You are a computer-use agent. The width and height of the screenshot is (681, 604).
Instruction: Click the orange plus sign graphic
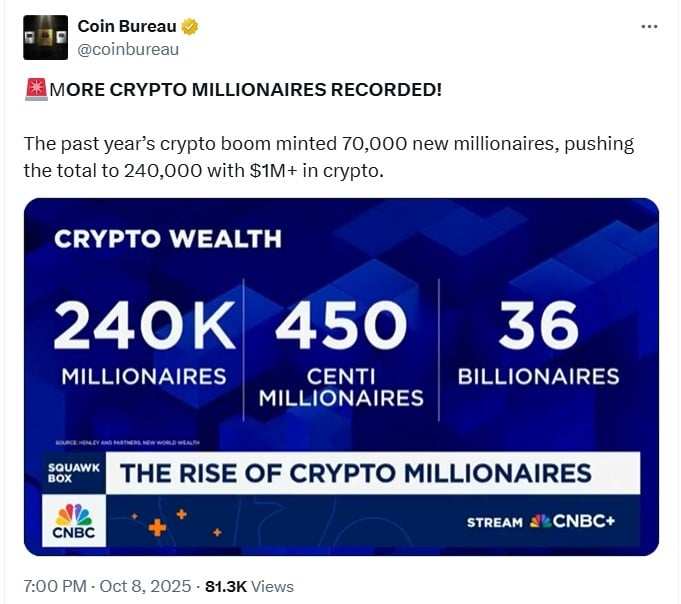(x=157, y=527)
